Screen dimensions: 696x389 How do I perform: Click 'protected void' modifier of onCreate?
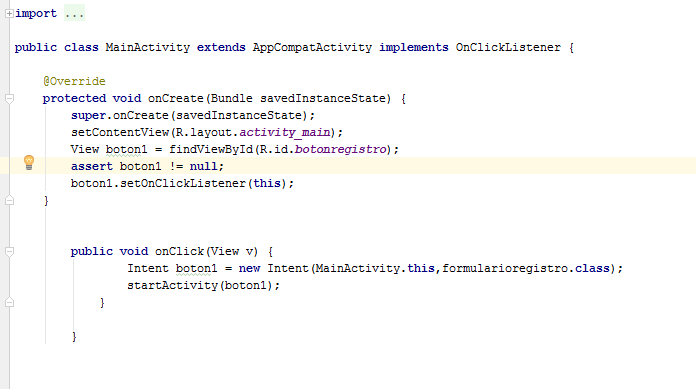click(92, 99)
